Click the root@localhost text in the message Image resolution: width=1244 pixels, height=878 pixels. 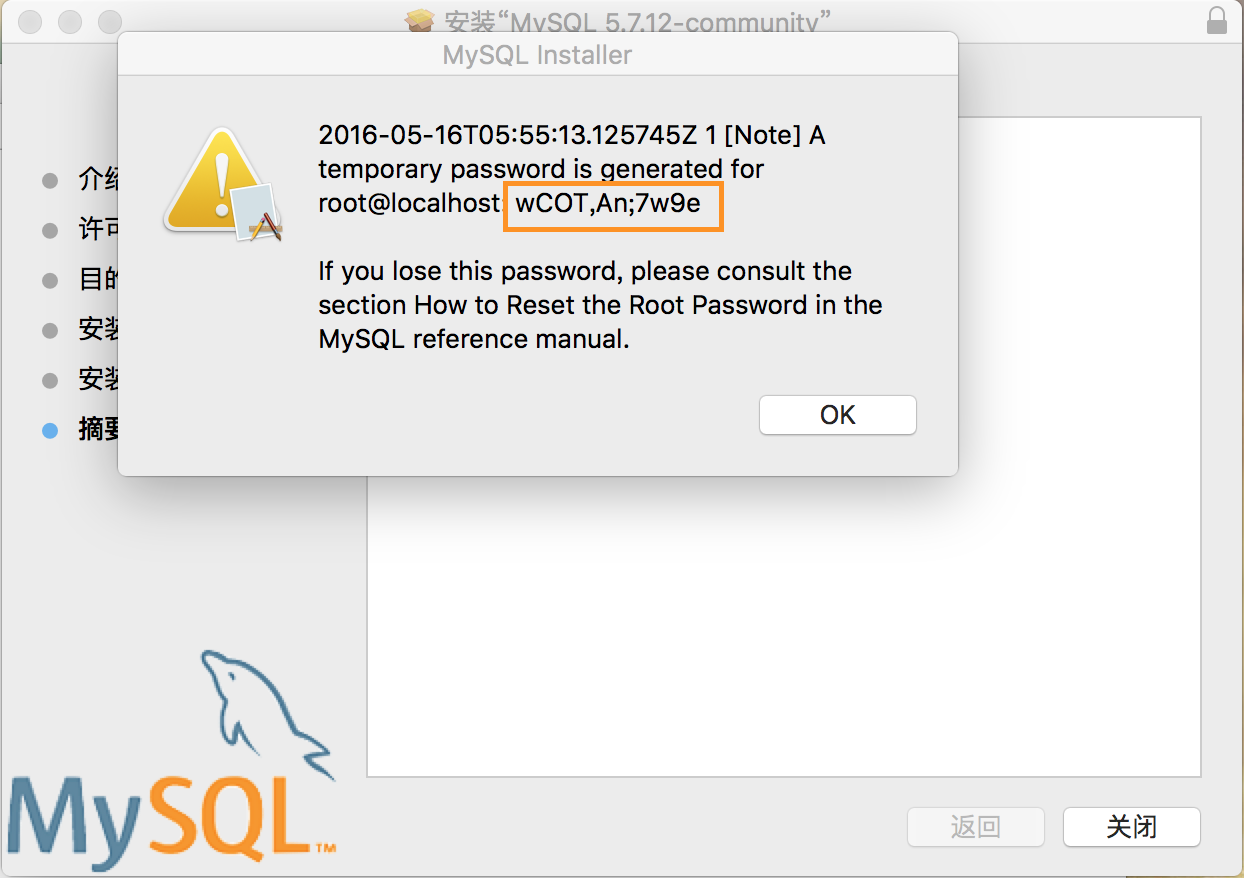408,203
